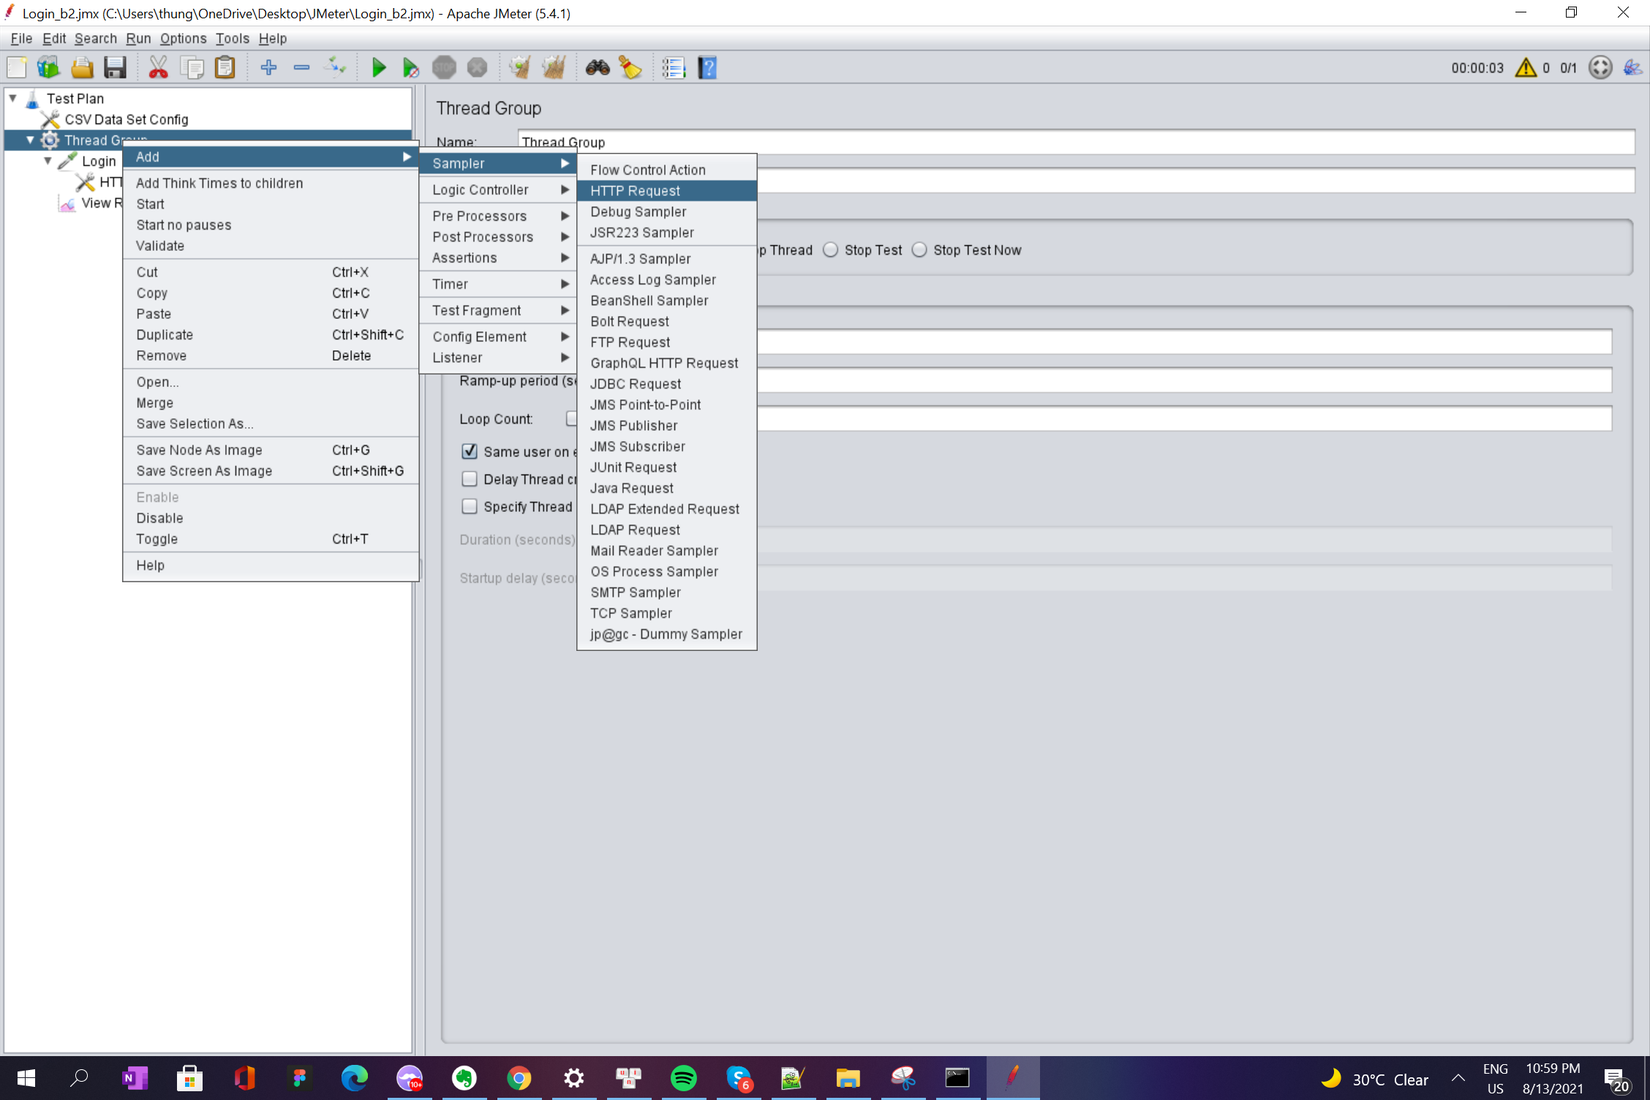Open the Templates toolbar icon
The width and height of the screenshot is (1650, 1100).
click(x=49, y=68)
